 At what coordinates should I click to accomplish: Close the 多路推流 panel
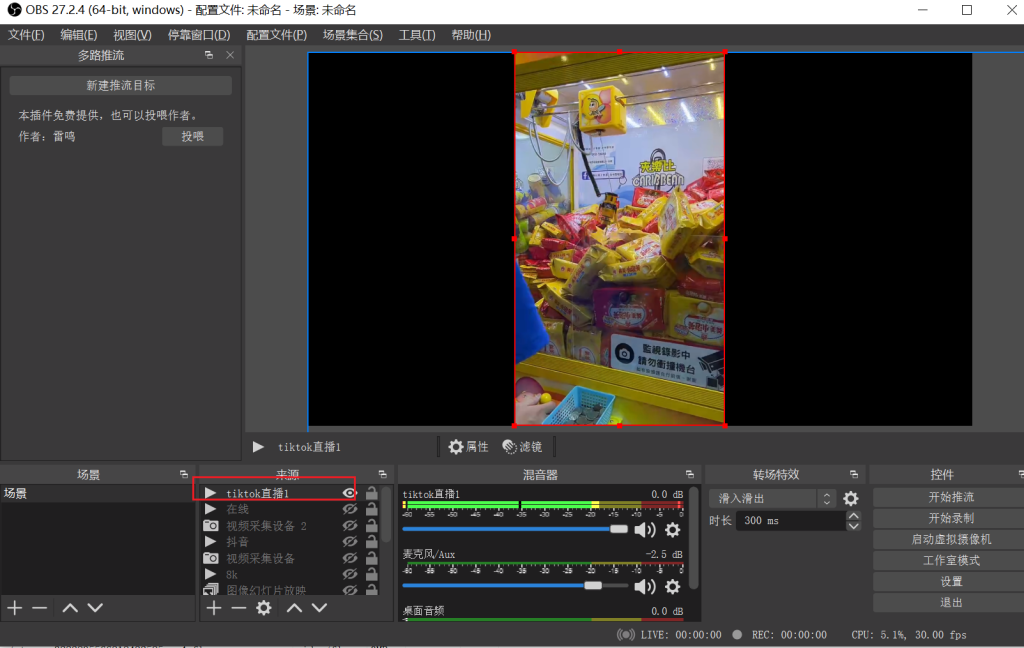pos(230,56)
